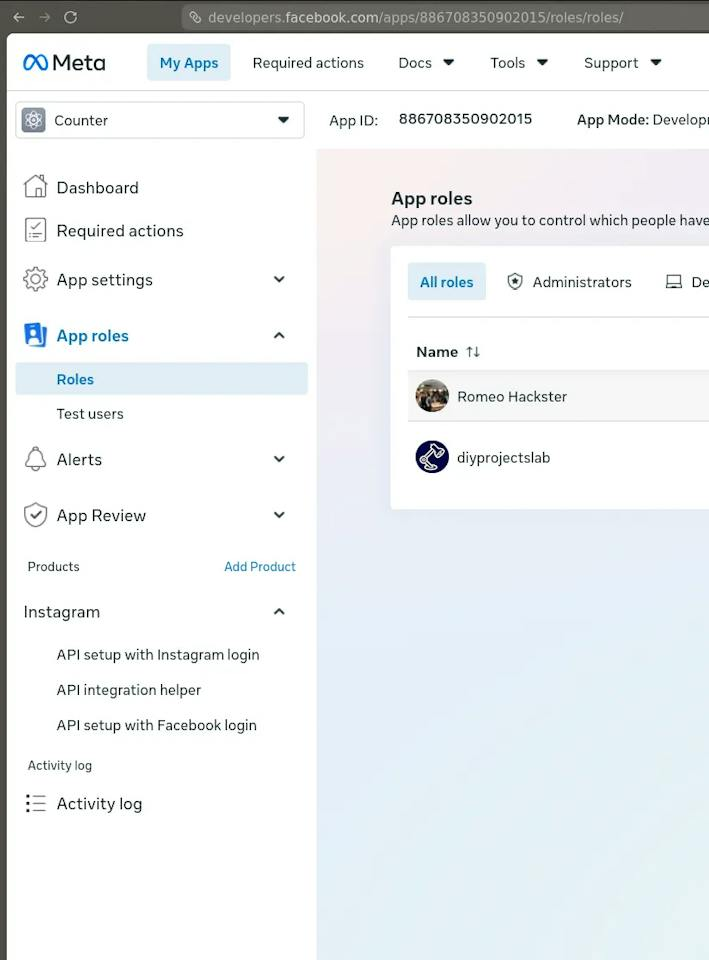Click the App settings gear icon
The height and width of the screenshot is (960, 709).
tap(36, 279)
